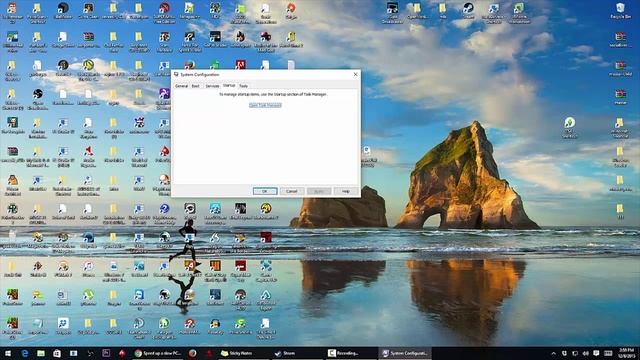
Task: Select the Recycle Bin desktop icon
Action: pos(620,11)
